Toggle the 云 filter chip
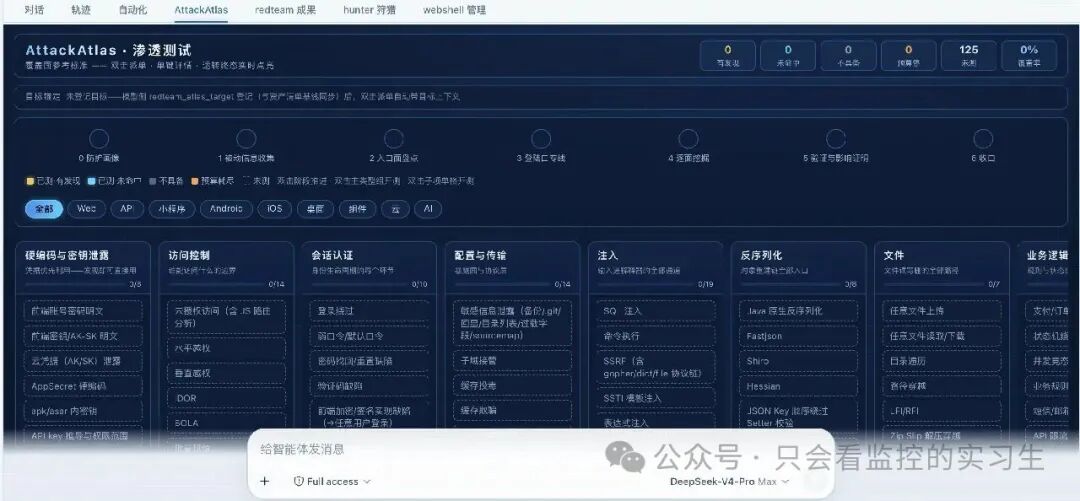 (x=395, y=209)
